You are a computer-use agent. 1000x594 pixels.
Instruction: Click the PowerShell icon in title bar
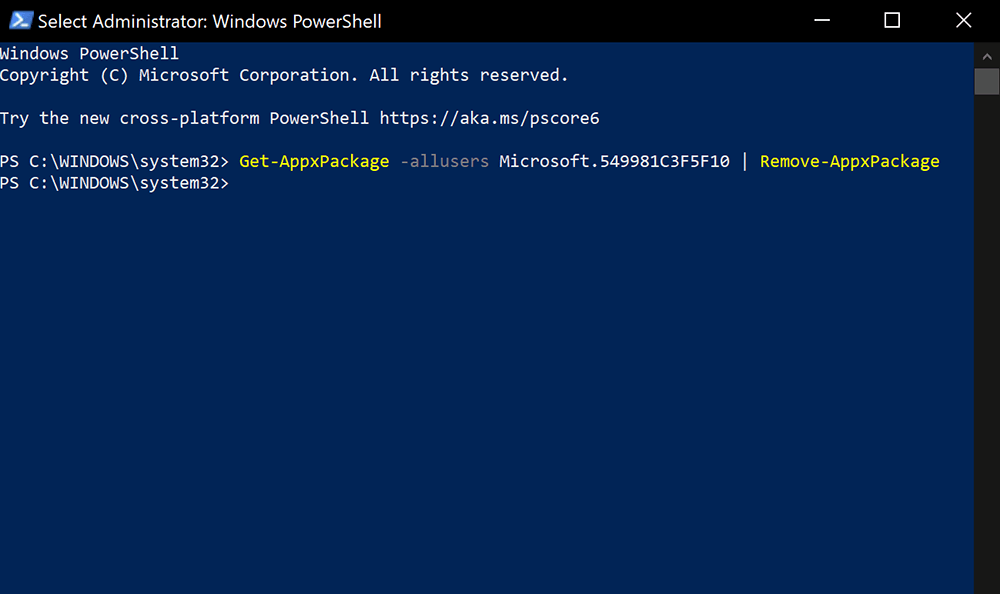point(20,20)
